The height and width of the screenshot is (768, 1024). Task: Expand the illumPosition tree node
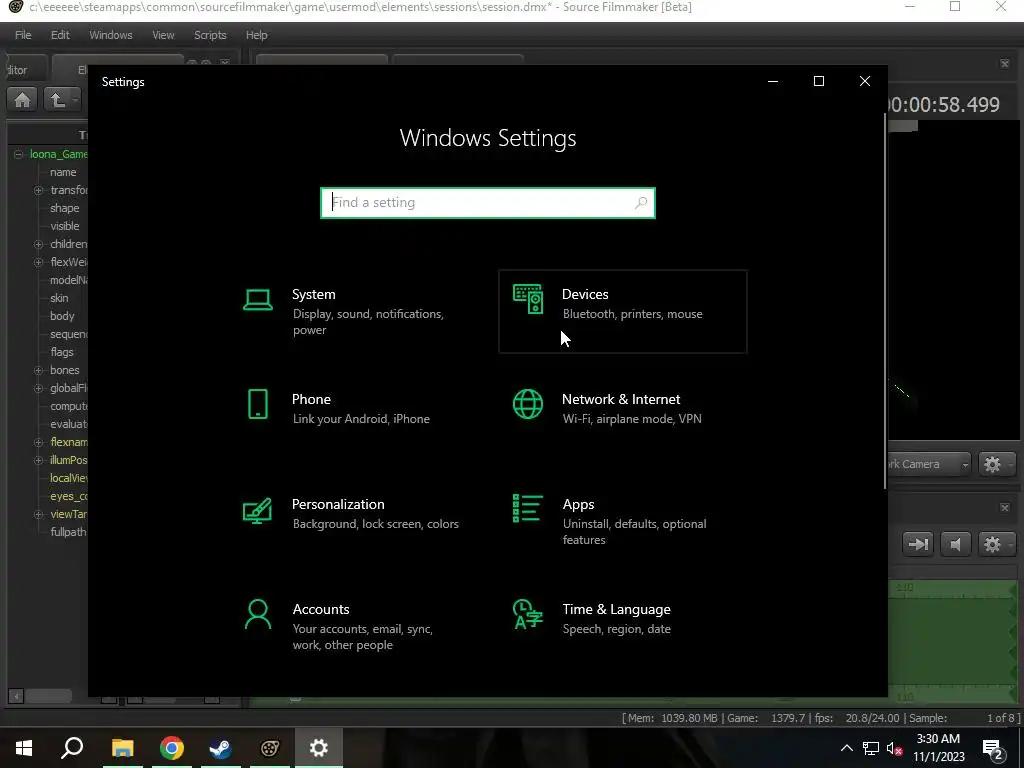[39, 460]
